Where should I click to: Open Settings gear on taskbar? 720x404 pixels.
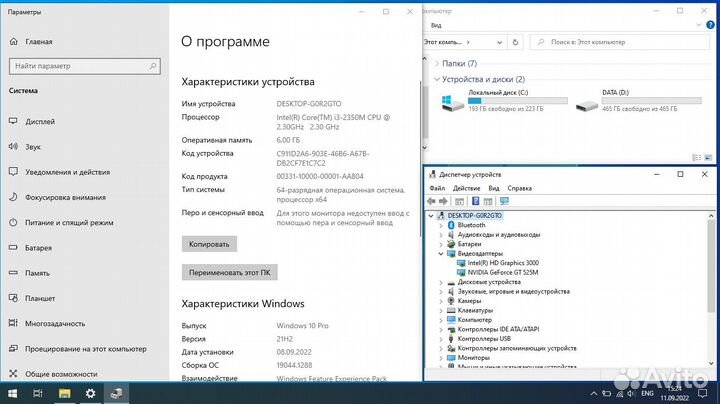coord(90,393)
